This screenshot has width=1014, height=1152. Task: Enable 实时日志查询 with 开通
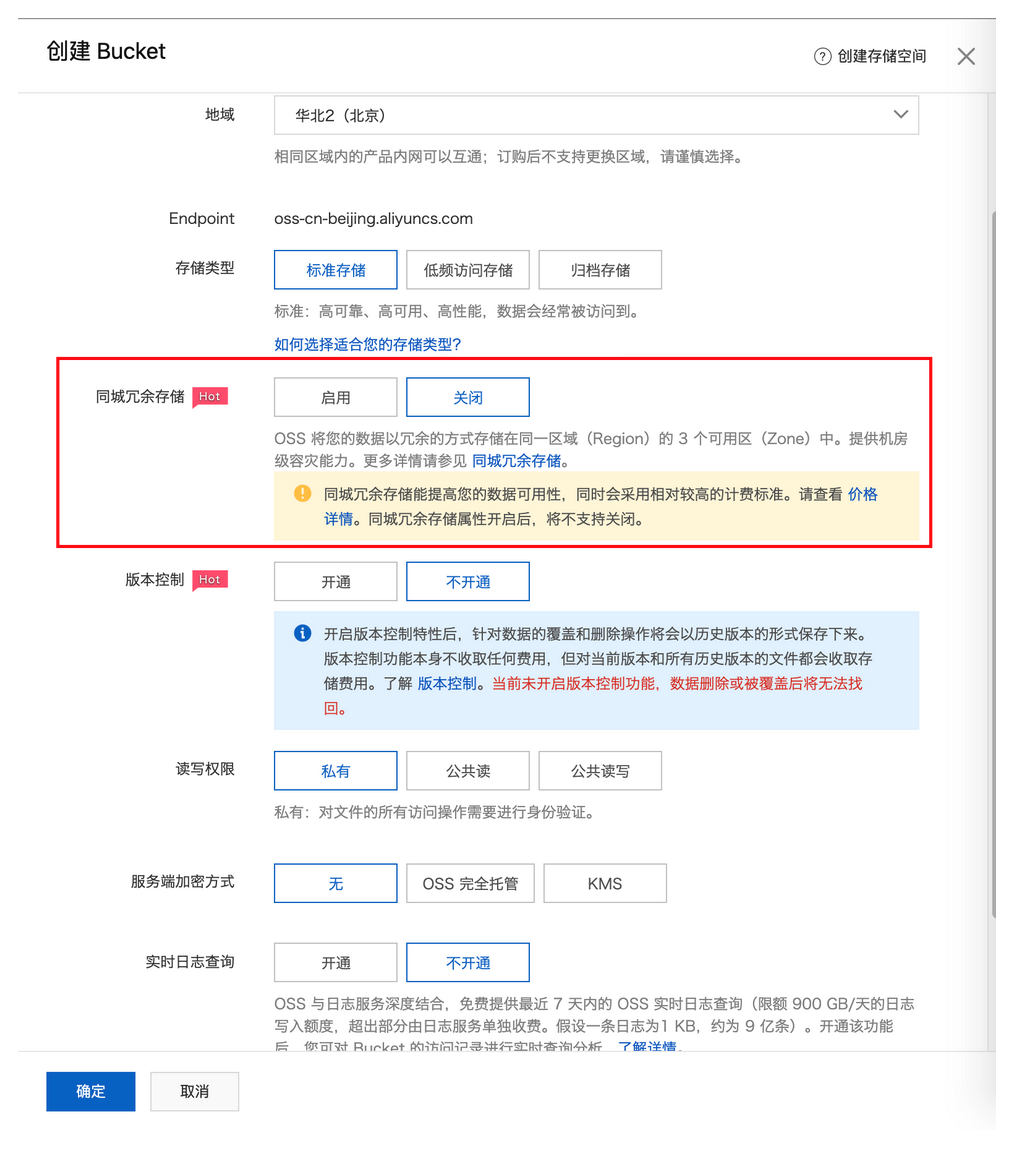point(336,962)
